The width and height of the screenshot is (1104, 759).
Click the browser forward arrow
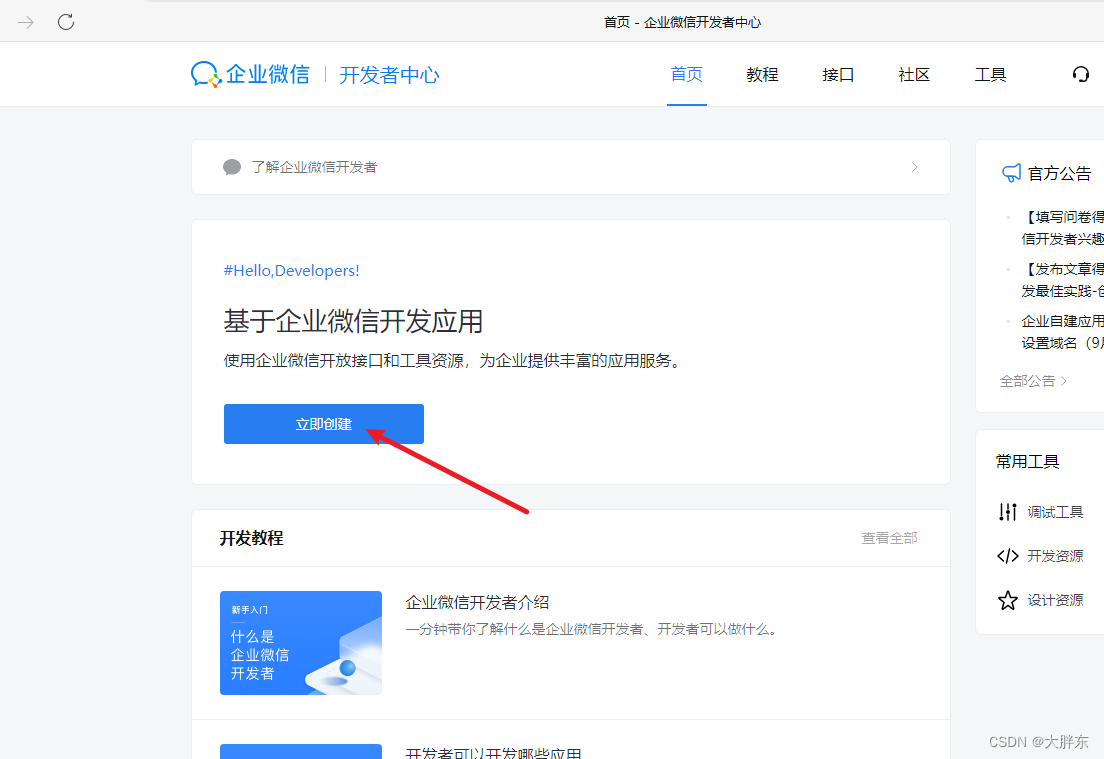26,23
